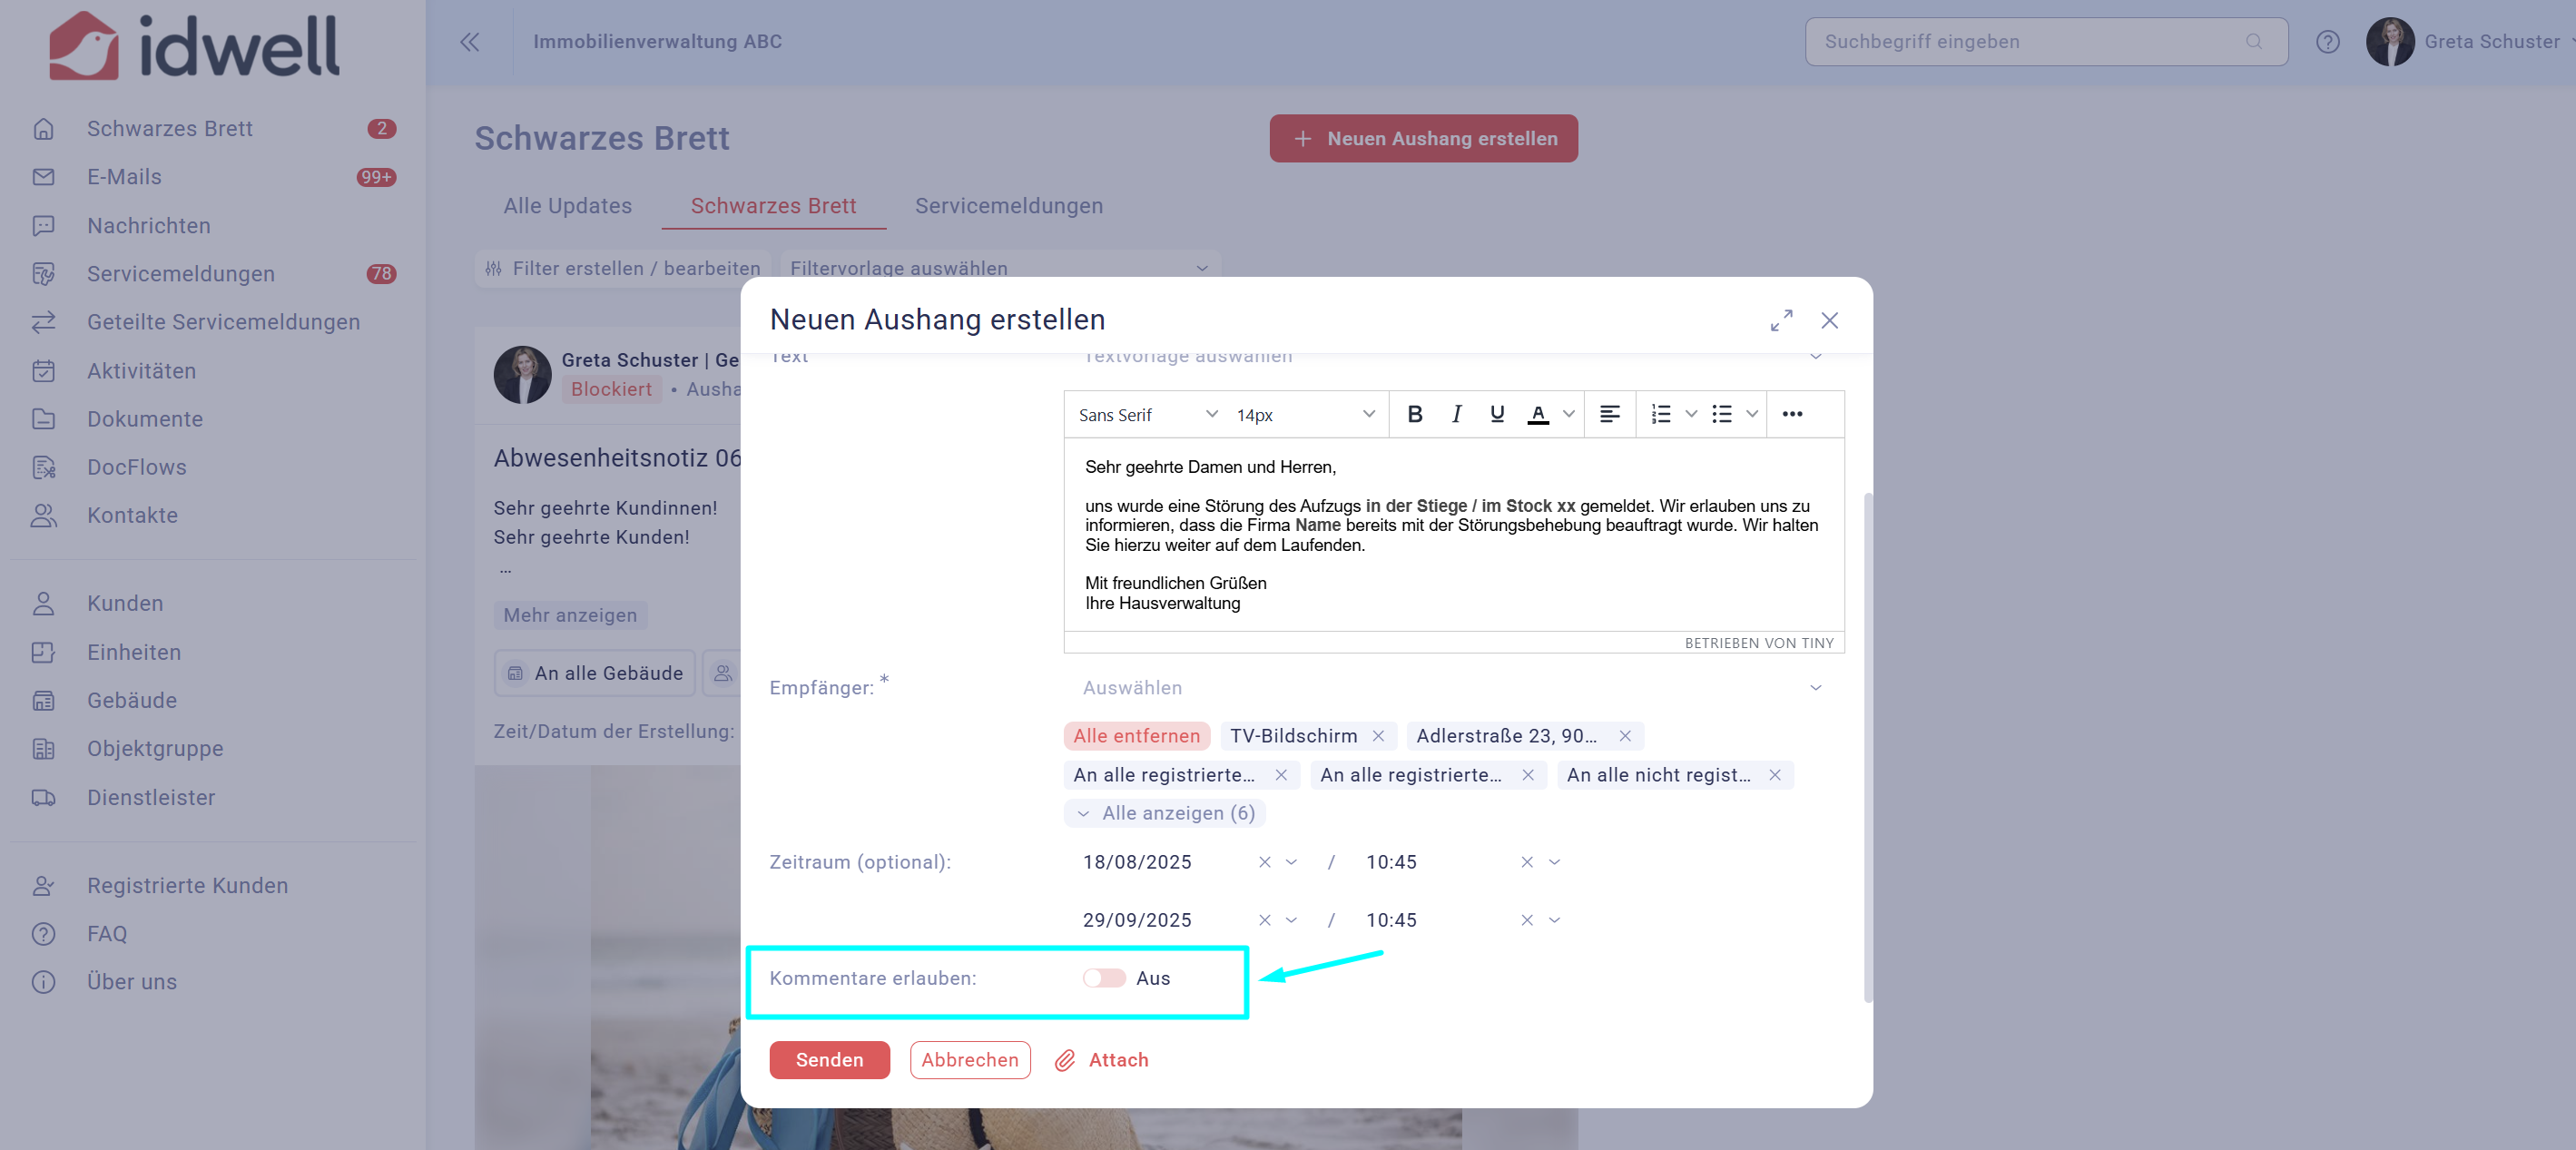
Task: Open numbered list style dropdown arrow
Action: coord(1690,414)
